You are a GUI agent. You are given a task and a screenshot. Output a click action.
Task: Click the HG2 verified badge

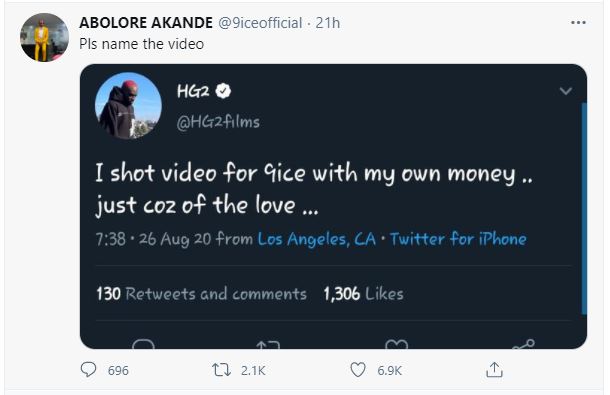point(223,91)
